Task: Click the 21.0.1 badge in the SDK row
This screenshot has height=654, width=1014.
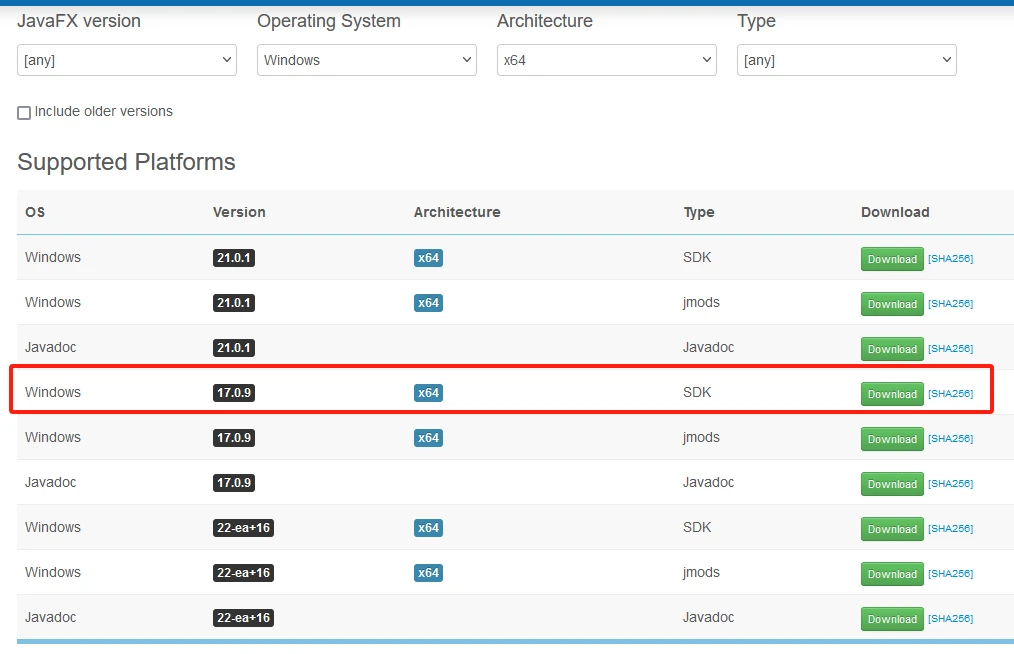Action: [x=233, y=257]
